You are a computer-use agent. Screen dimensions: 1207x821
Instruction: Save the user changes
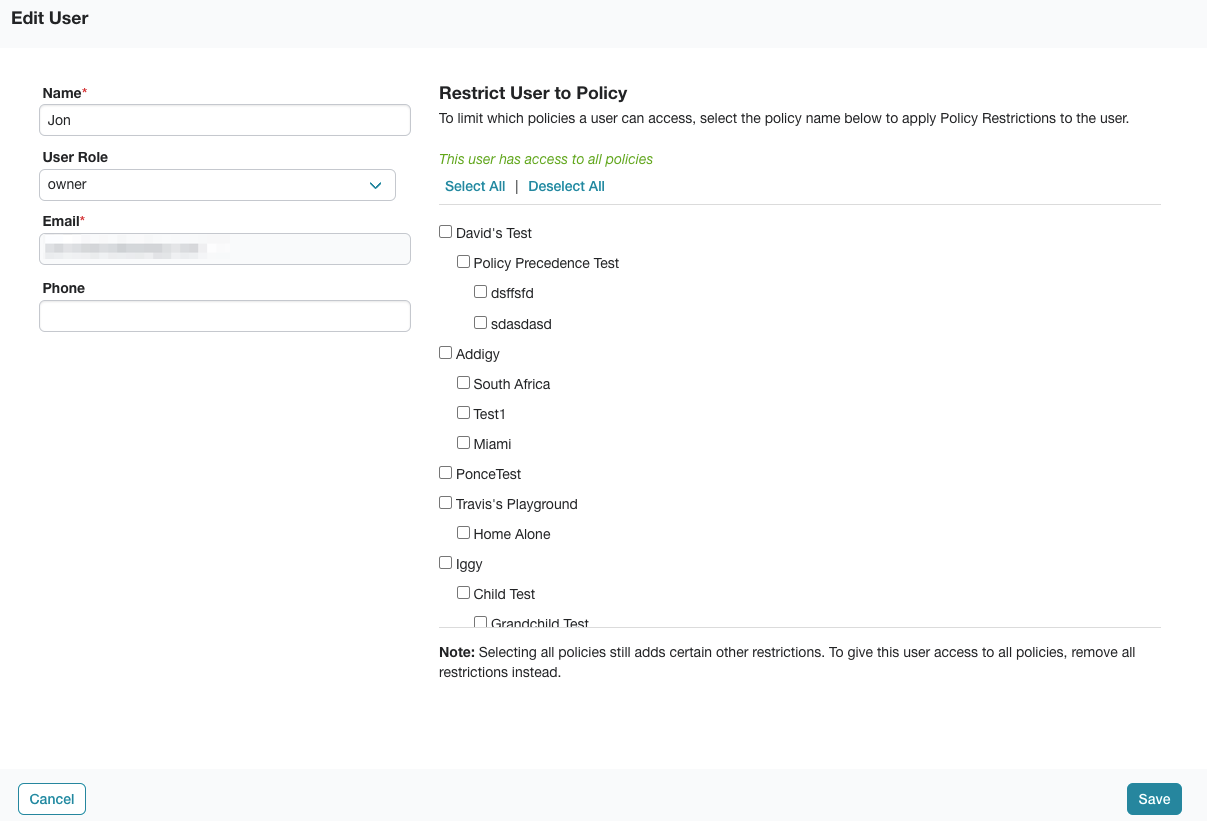1153,798
